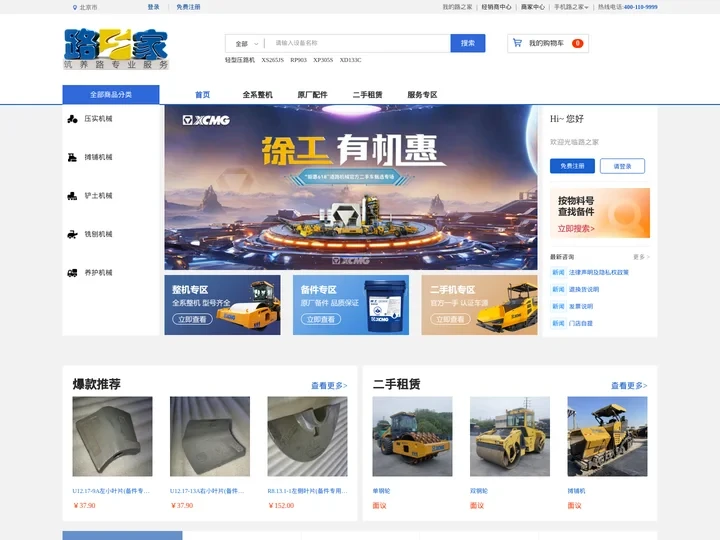Expand the 手机路之家 dropdown
Screen dimensions: 720x540
(x=570, y=7)
